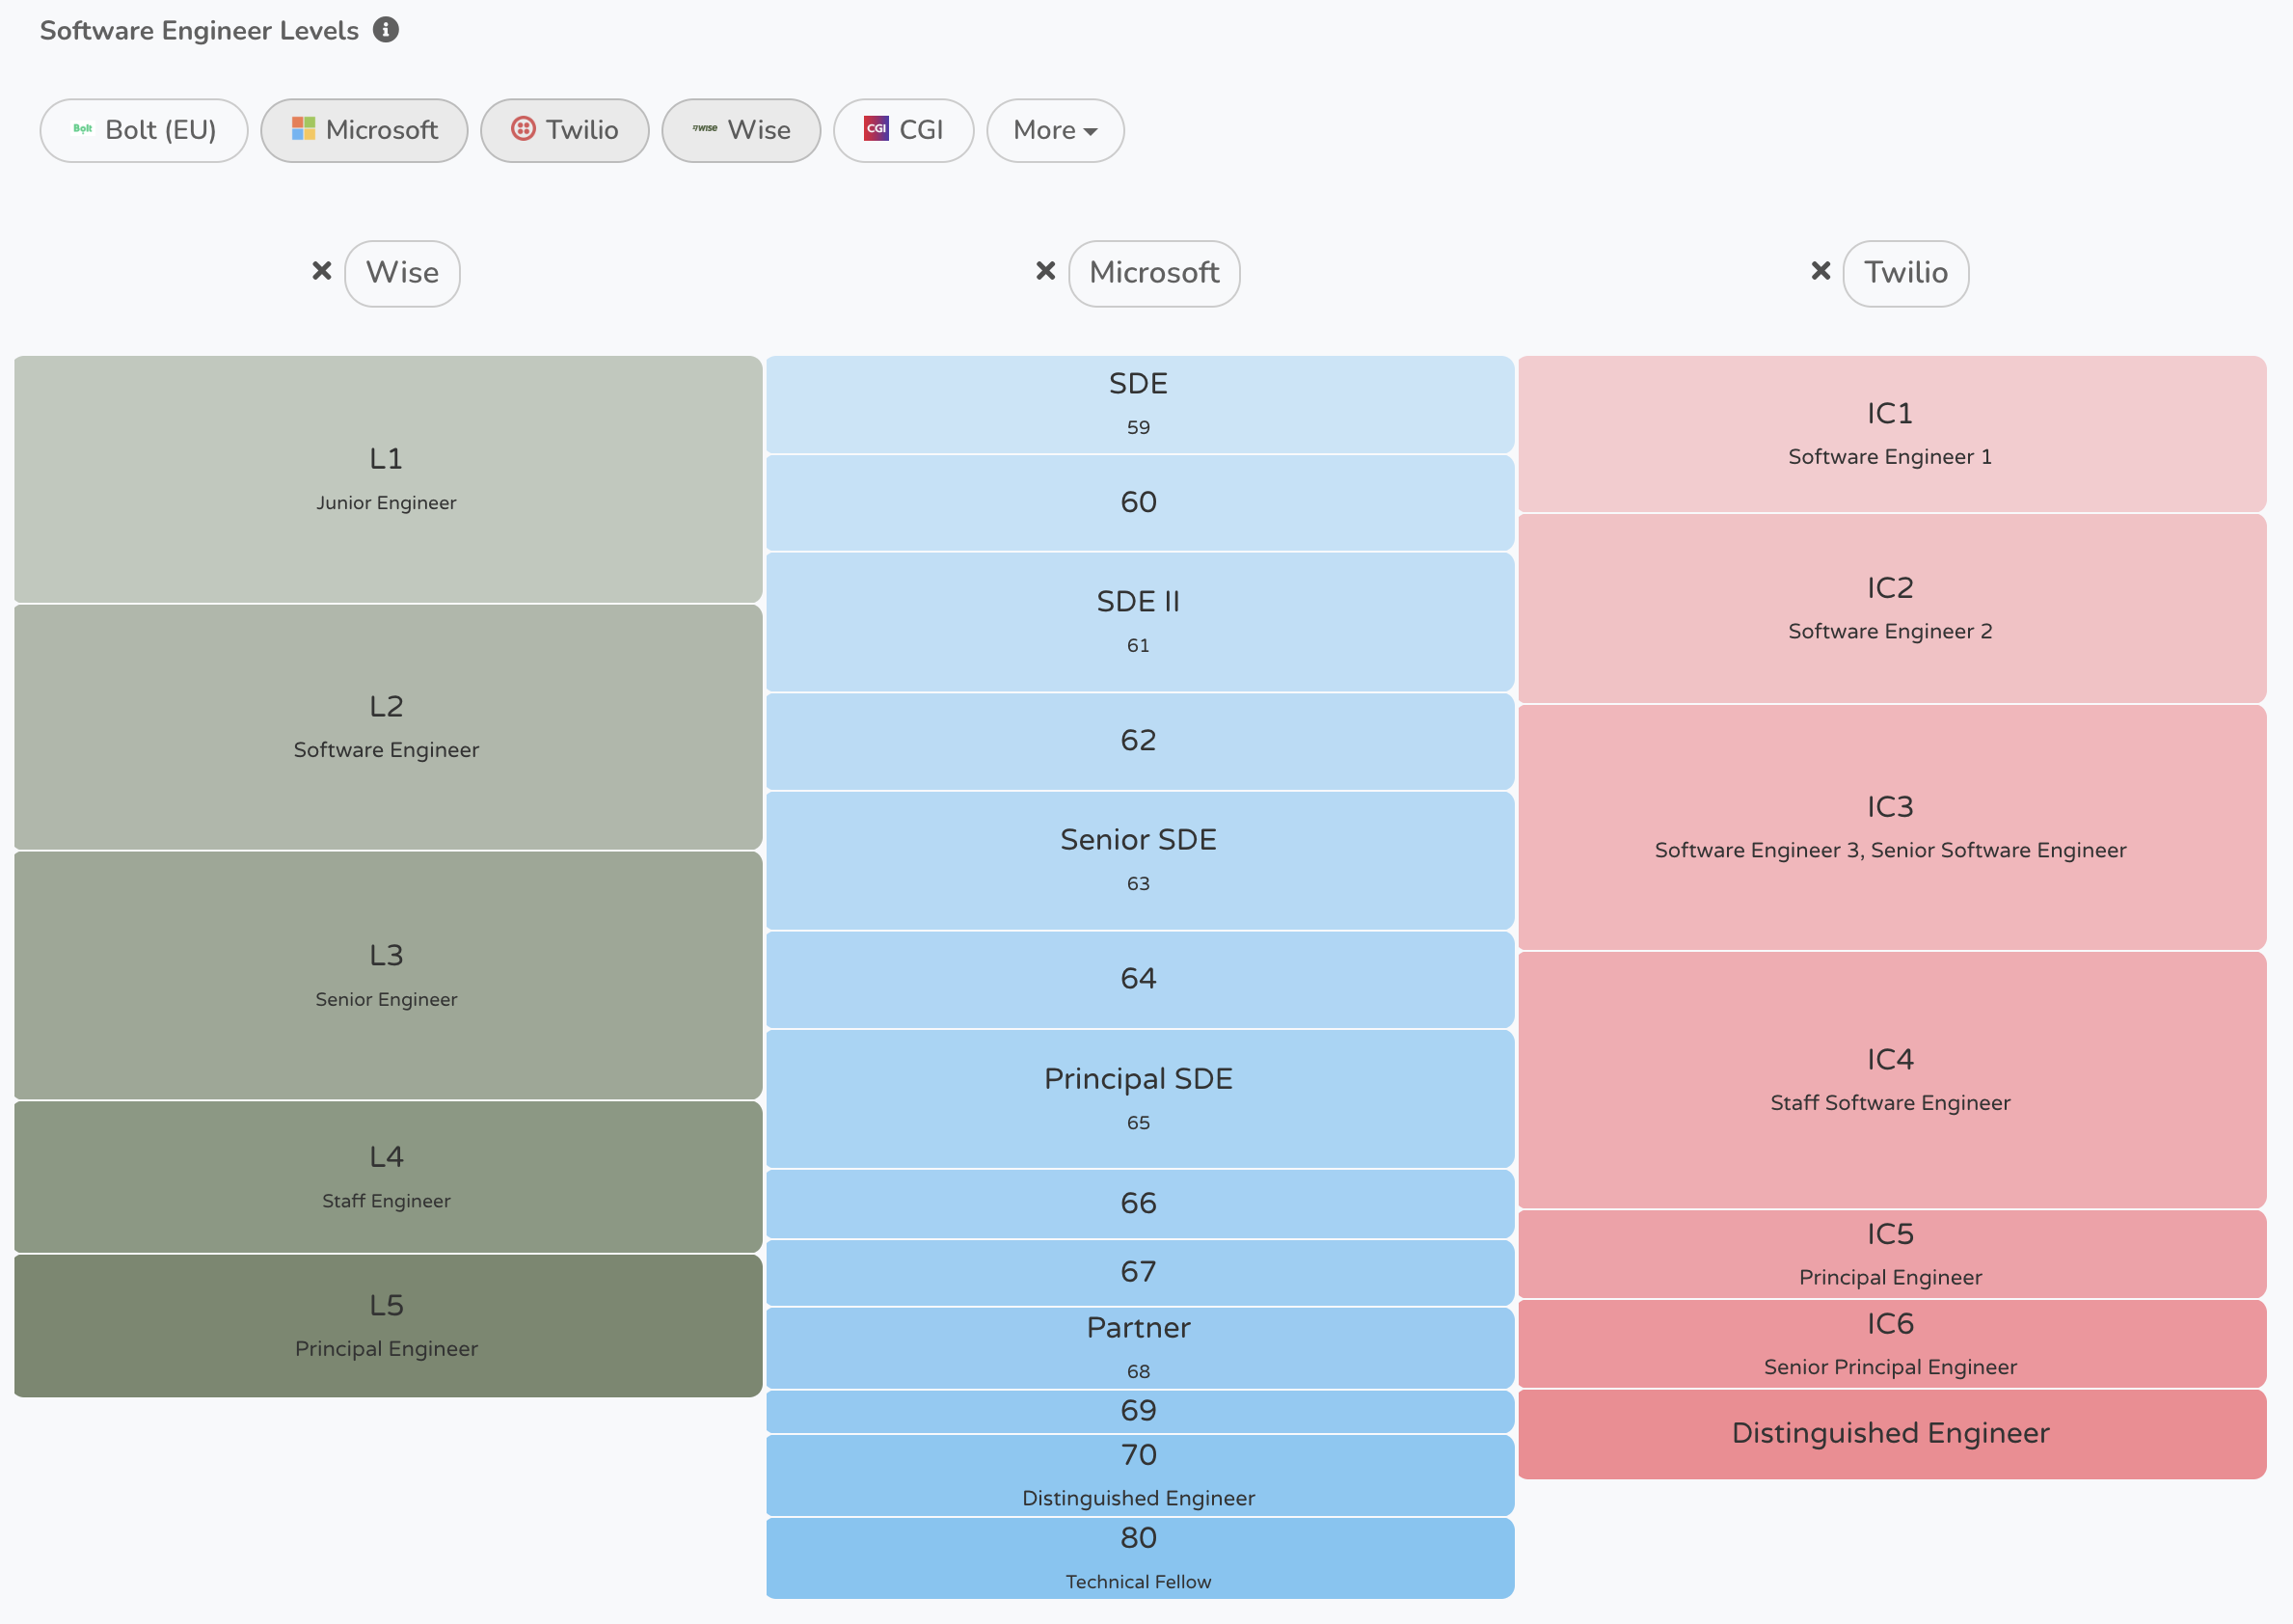Click the Software Engineer Levels heading

click(199, 31)
